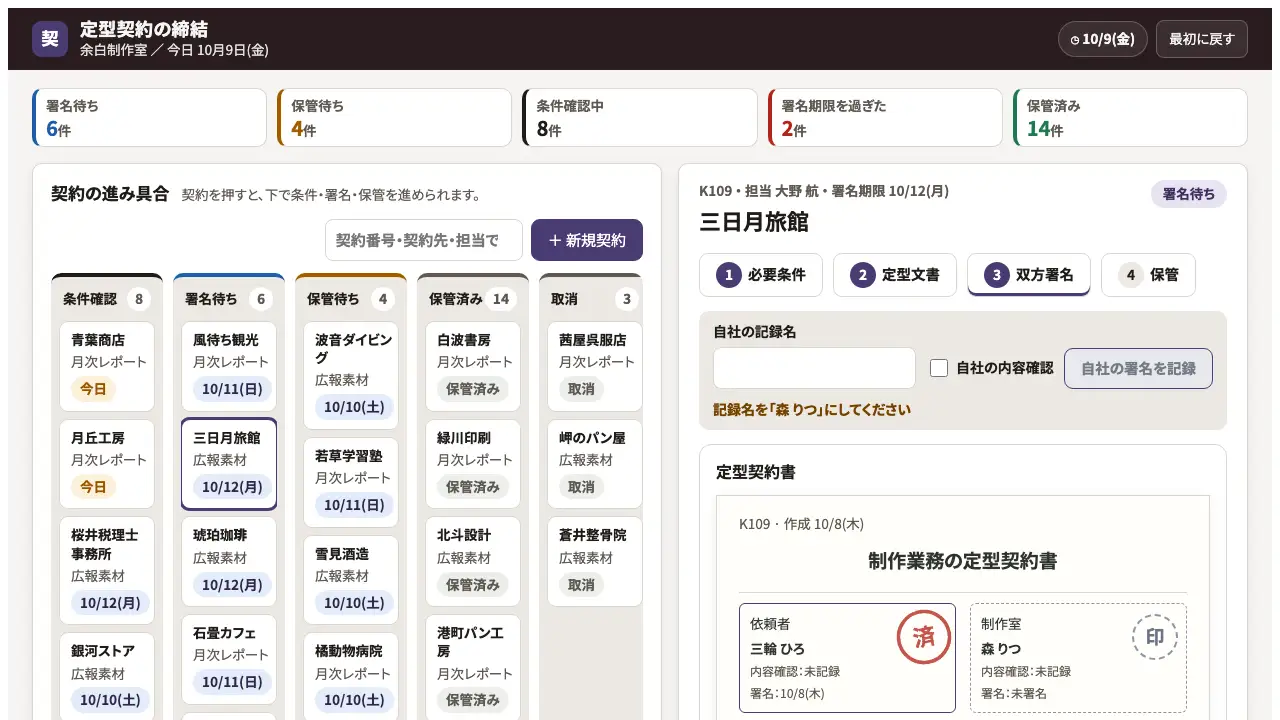Tick the 自社の内容確認 checkbox

coord(939,368)
